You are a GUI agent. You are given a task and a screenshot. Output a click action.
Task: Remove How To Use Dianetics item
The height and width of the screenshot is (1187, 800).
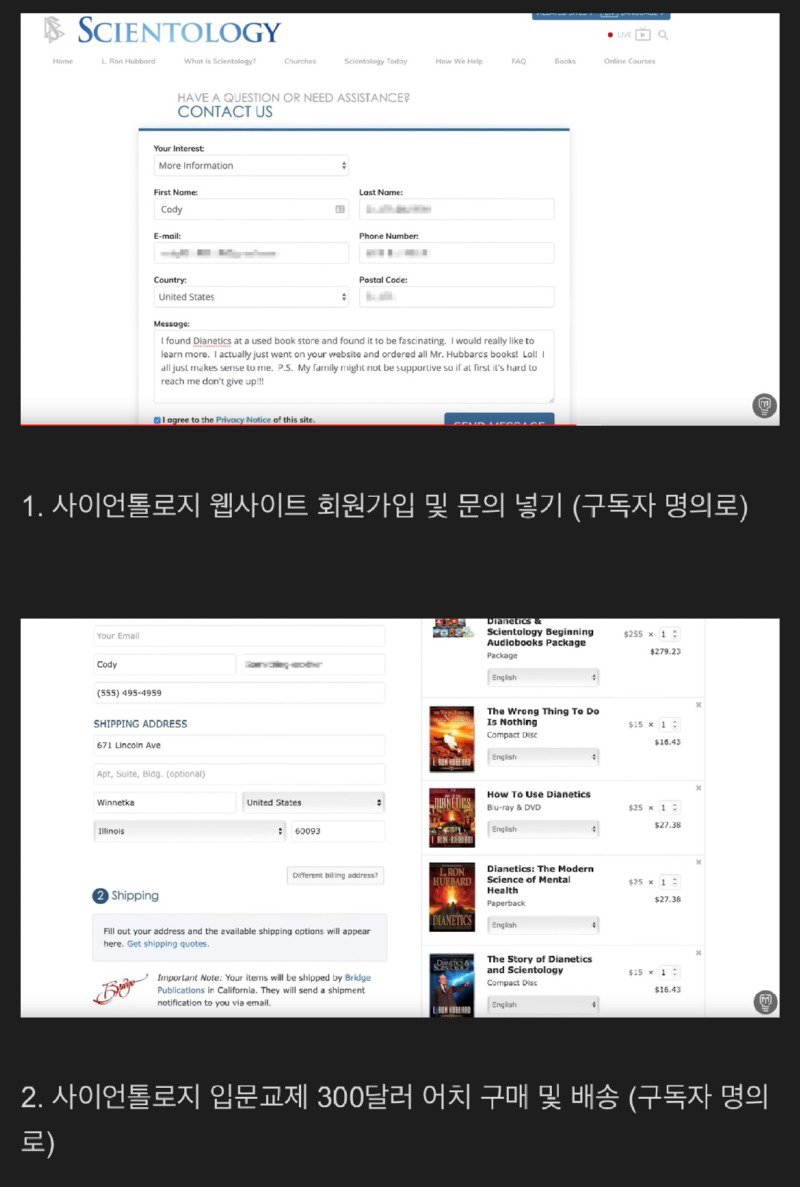(698, 788)
